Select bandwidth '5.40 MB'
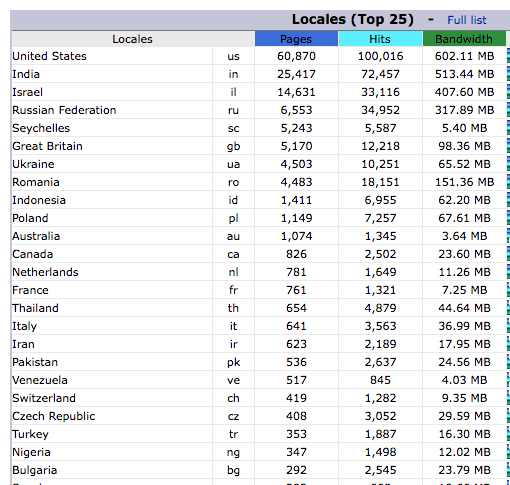510x485 pixels. tap(464, 128)
